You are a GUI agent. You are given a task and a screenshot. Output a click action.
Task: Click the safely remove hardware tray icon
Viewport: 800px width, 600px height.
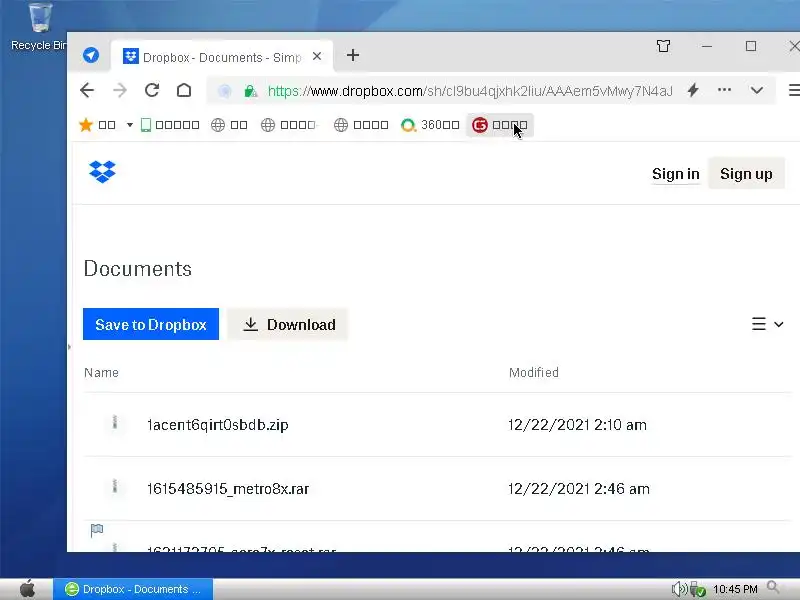click(x=697, y=590)
